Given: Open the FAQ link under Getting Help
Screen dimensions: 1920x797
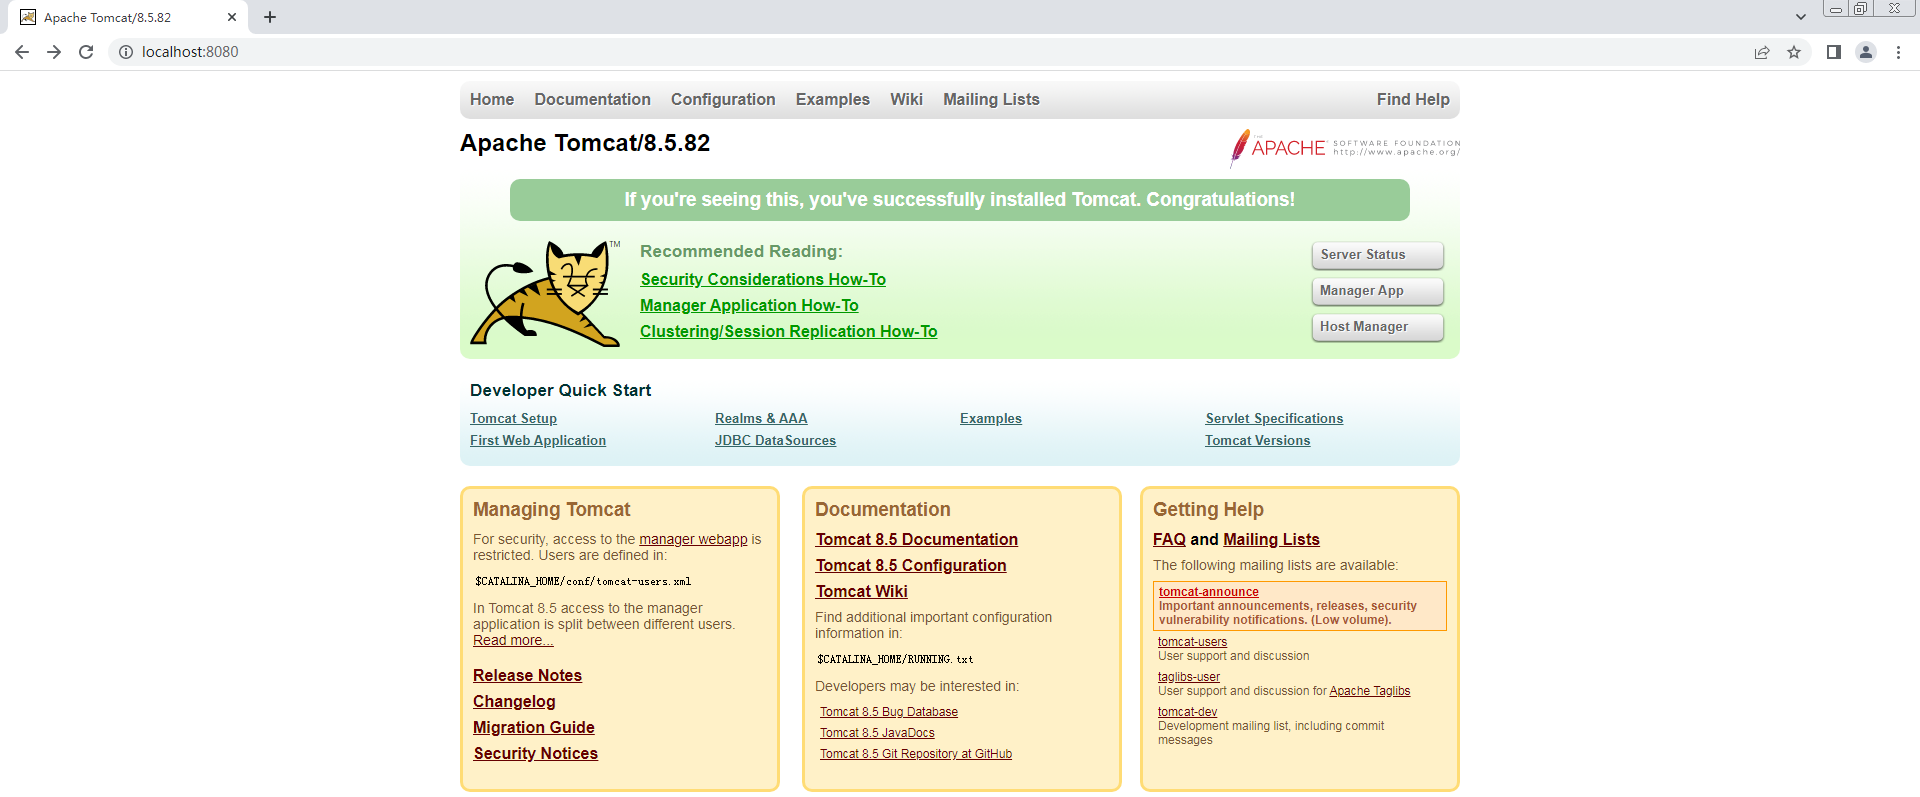Looking at the screenshot, I should point(1169,540).
